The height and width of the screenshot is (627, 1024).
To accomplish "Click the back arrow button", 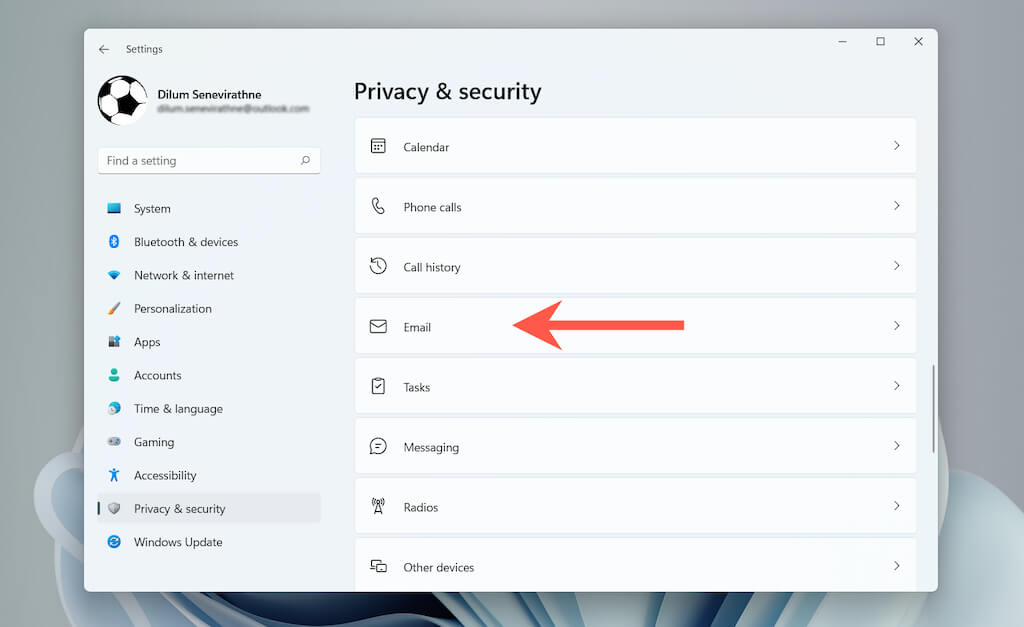I will [x=104, y=49].
